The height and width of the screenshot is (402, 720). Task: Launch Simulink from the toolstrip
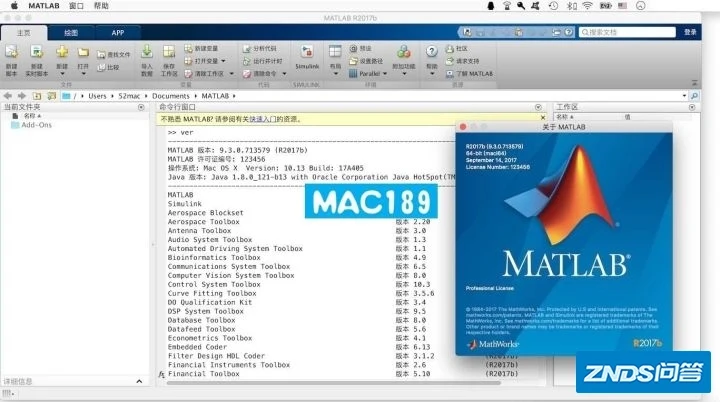click(x=307, y=57)
